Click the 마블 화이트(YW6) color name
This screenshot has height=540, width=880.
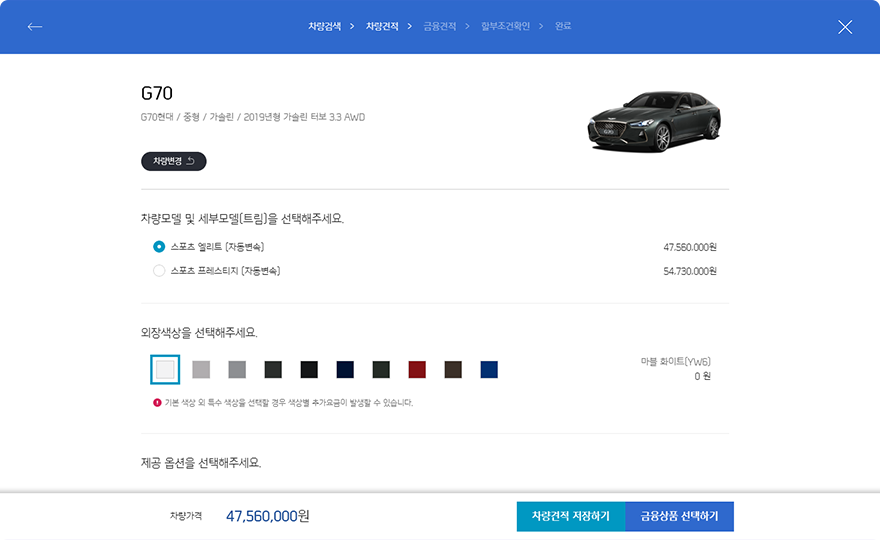676,361
